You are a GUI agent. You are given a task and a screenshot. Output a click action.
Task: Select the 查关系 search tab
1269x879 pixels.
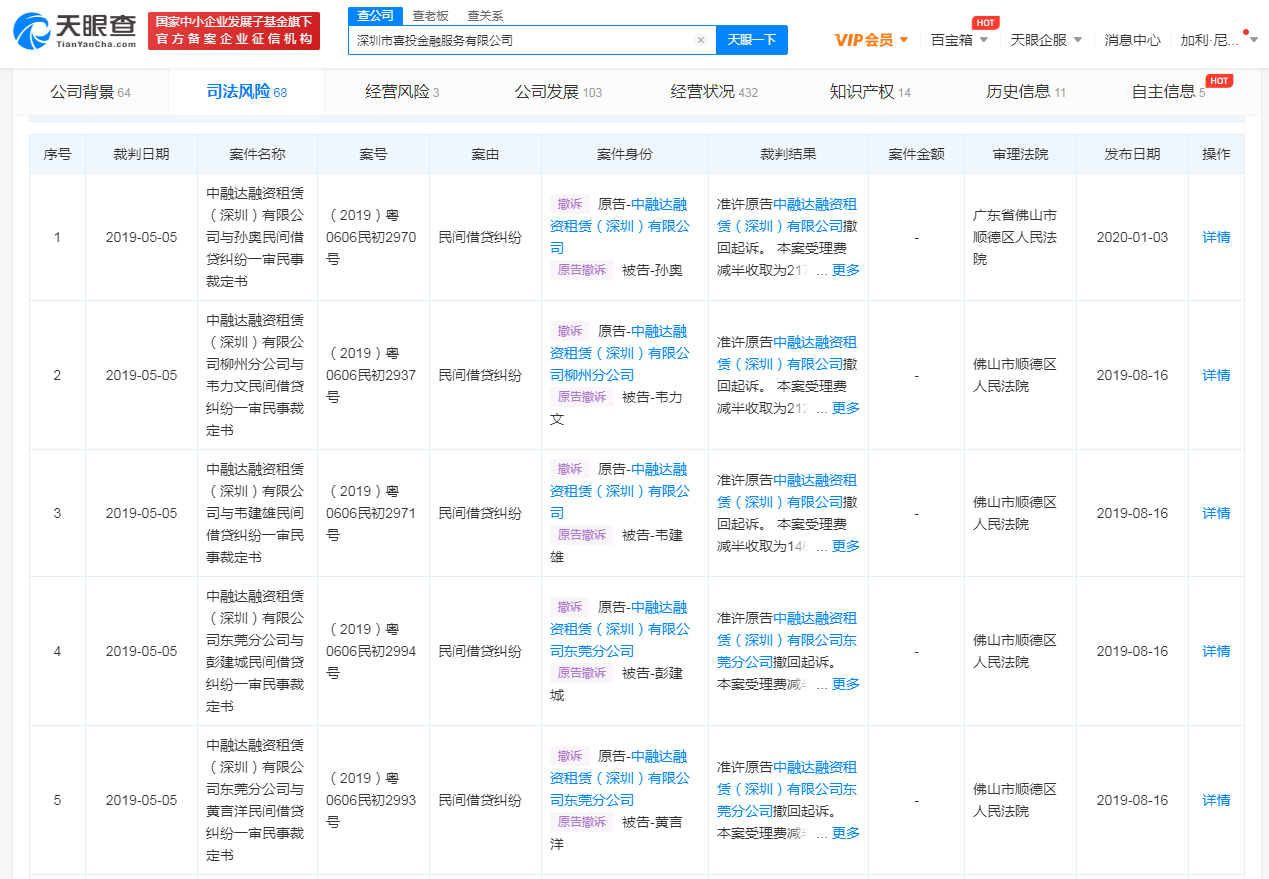click(x=485, y=16)
